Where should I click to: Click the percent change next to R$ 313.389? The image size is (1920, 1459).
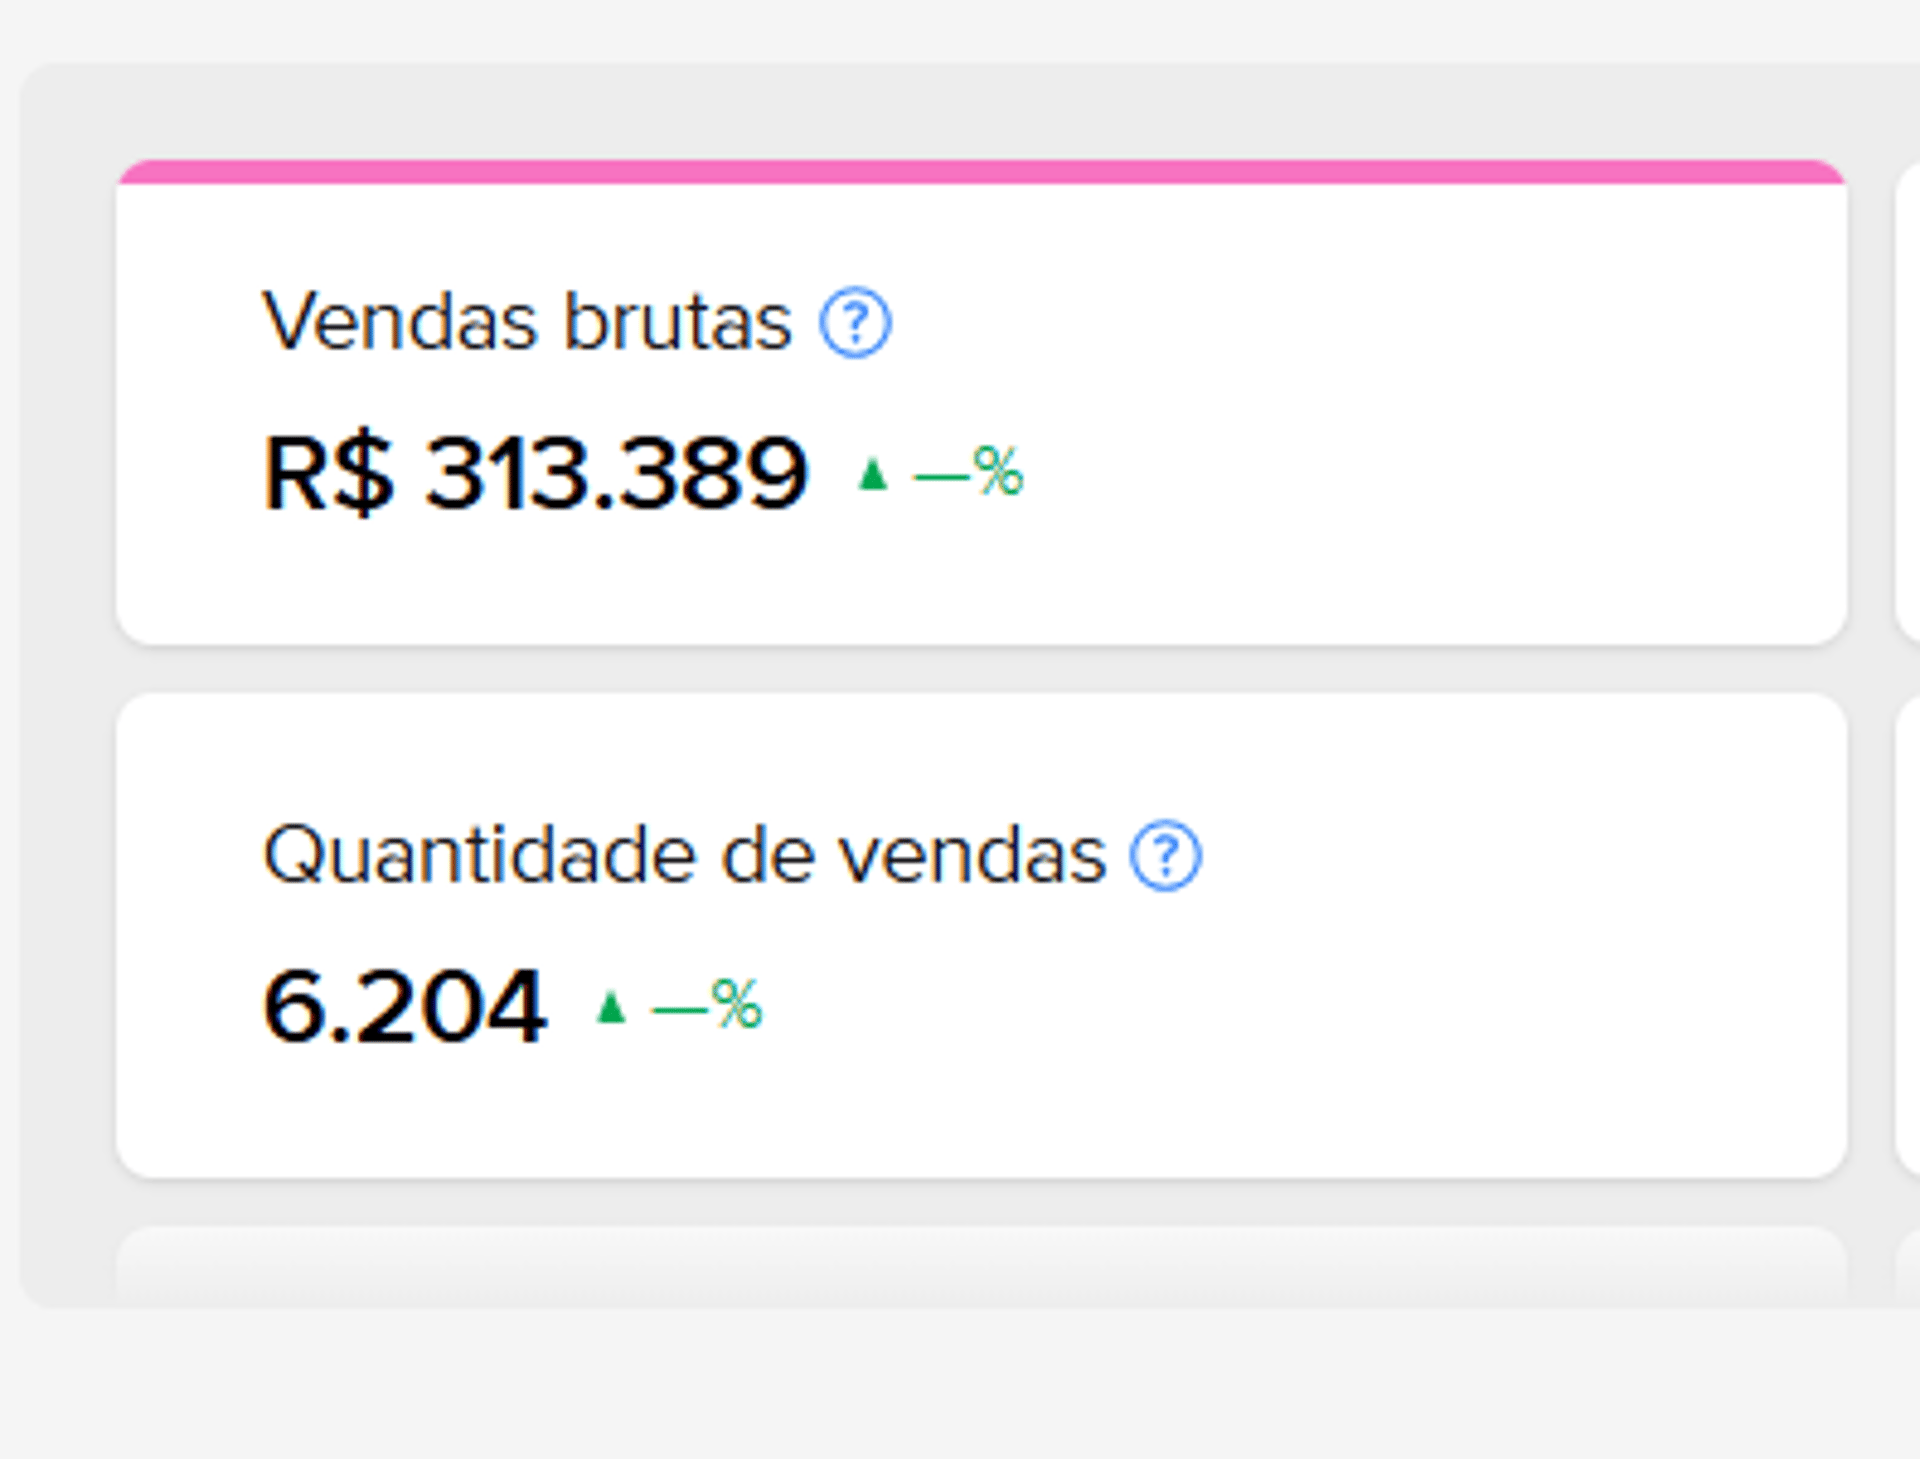point(968,472)
